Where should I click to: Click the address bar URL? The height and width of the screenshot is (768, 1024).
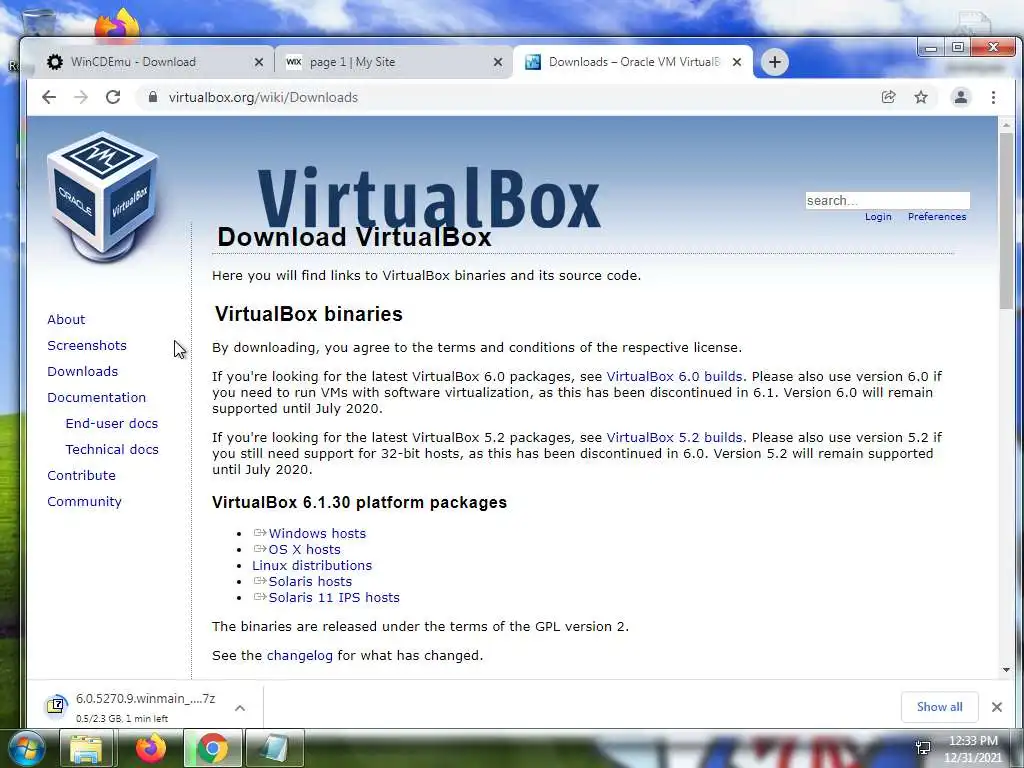tap(263, 97)
